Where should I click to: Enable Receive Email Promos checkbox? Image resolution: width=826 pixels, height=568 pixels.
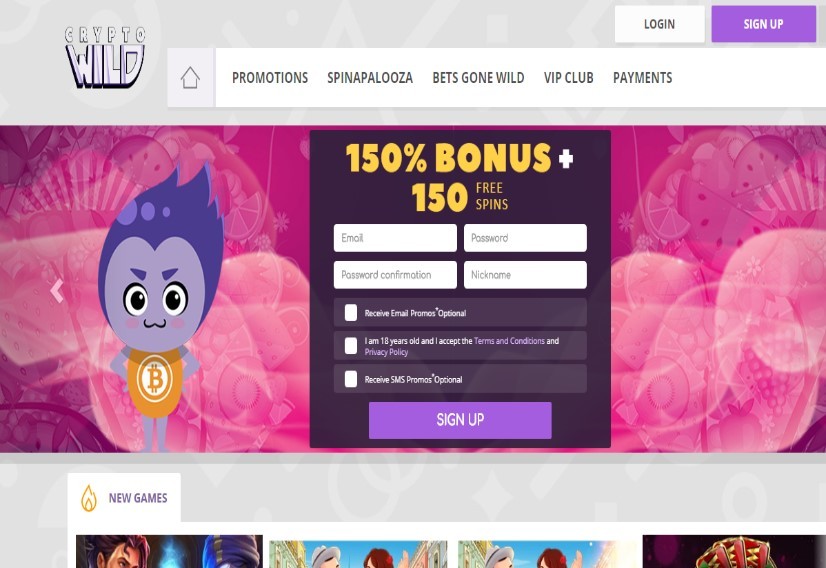point(351,312)
